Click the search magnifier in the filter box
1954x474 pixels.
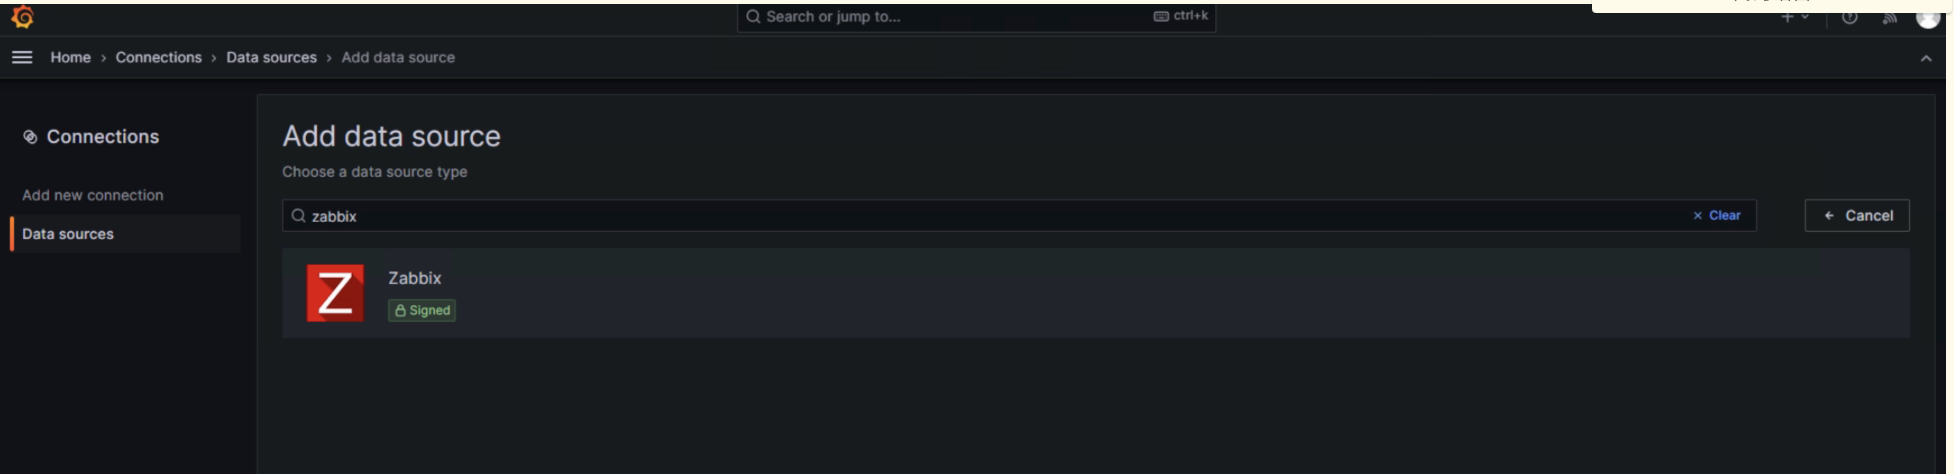298,216
